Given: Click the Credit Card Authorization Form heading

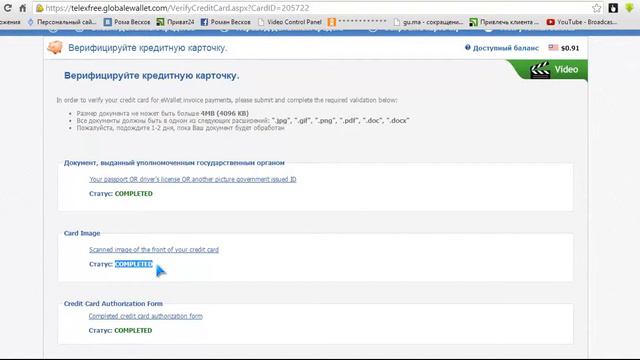Looking at the screenshot, I should pos(113,304).
